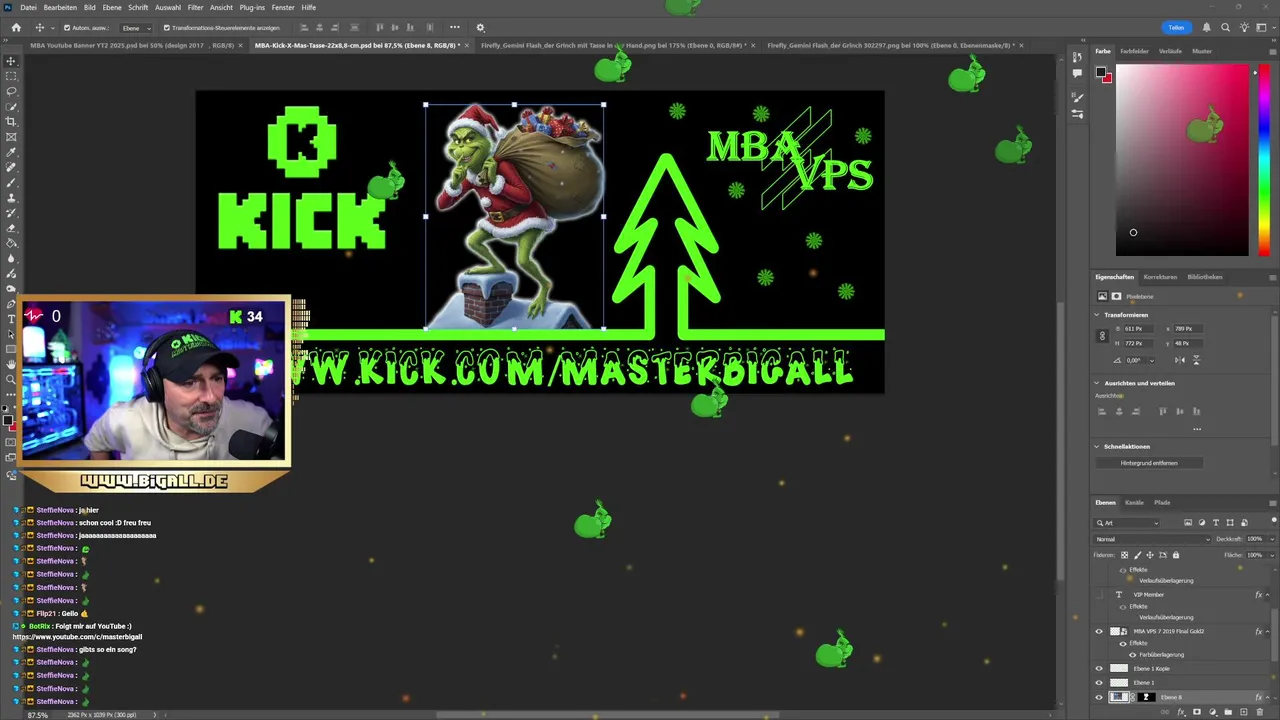This screenshot has width=1280, height=720.
Task: Select the Type tool in the toolbox
Action: click(11, 319)
